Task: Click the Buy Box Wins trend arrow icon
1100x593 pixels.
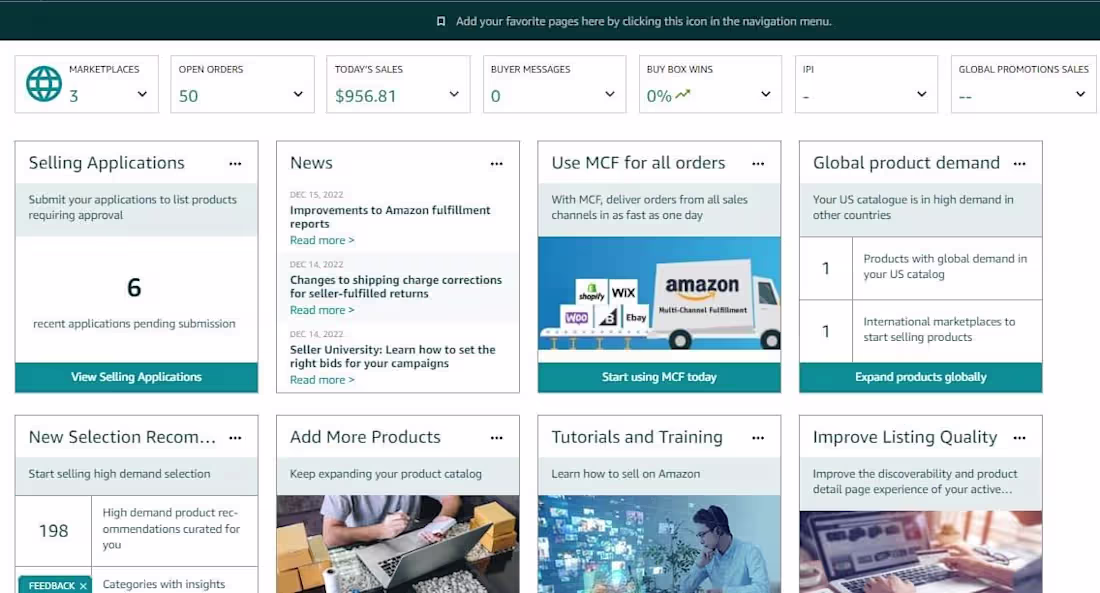Action: click(683, 94)
